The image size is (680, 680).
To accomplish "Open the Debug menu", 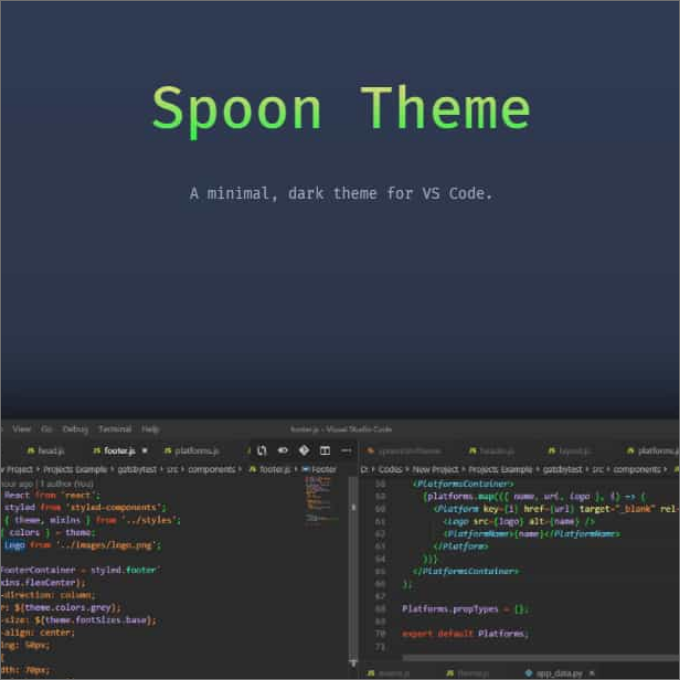I will (x=76, y=429).
